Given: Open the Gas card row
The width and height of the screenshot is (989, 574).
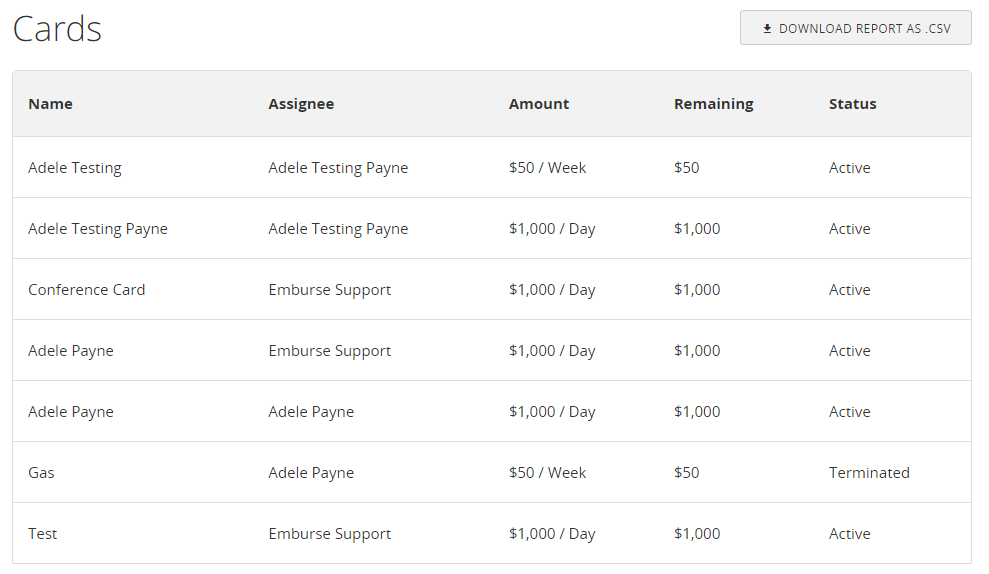Looking at the screenshot, I should pos(492,472).
